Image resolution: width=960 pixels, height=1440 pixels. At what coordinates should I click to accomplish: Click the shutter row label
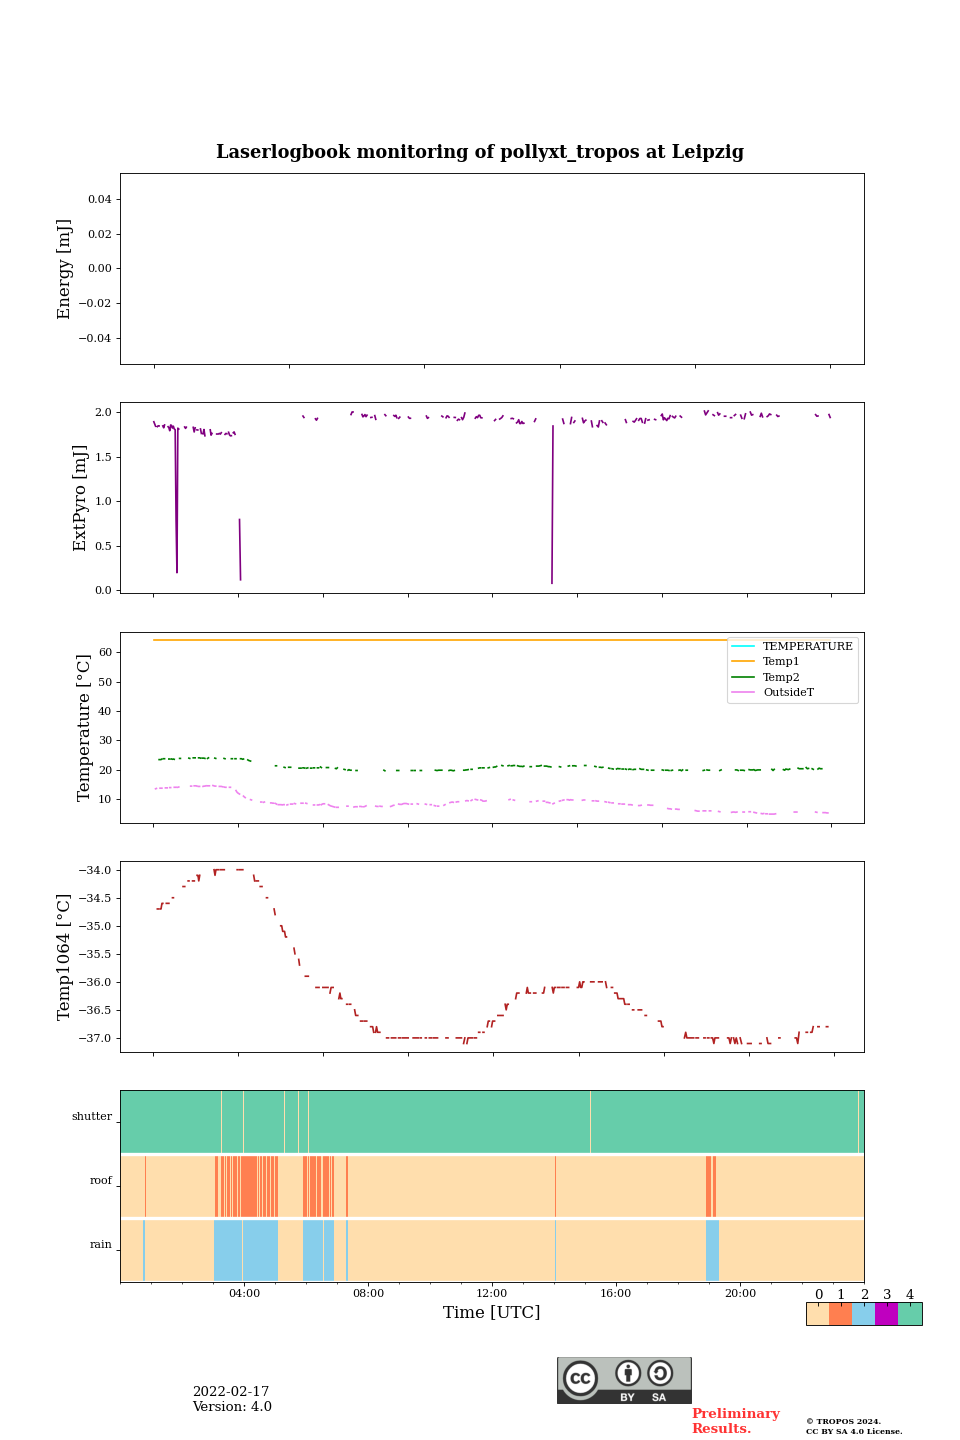(x=92, y=1117)
